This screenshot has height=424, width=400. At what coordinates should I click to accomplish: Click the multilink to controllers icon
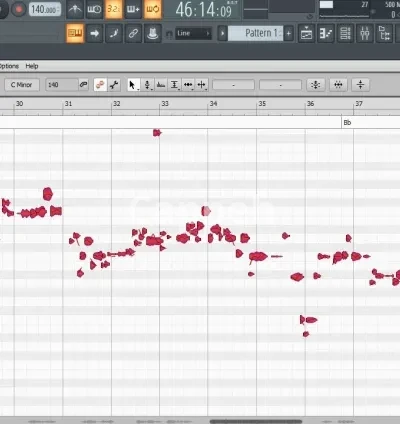[153, 33]
